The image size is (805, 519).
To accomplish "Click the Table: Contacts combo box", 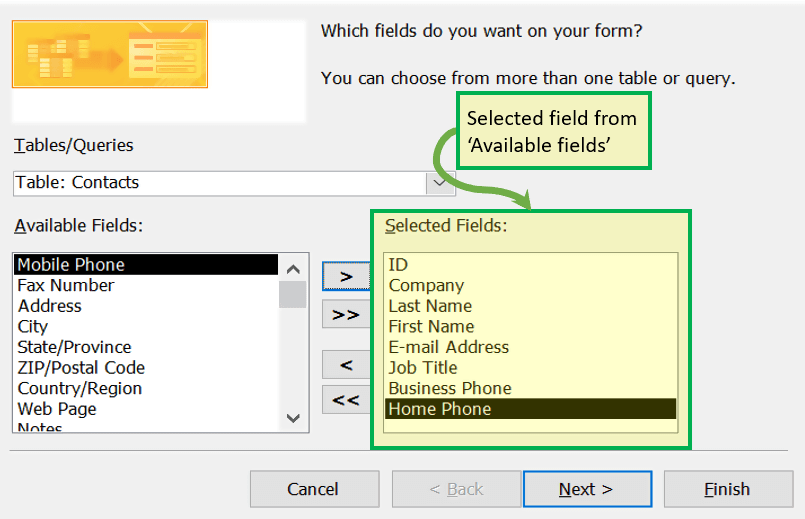I will click(x=234, y=183).
